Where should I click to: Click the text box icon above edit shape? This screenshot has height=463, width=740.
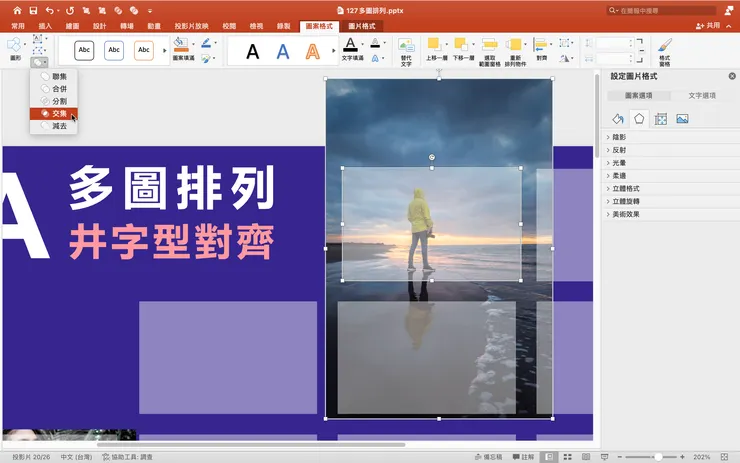click(37, 39)
